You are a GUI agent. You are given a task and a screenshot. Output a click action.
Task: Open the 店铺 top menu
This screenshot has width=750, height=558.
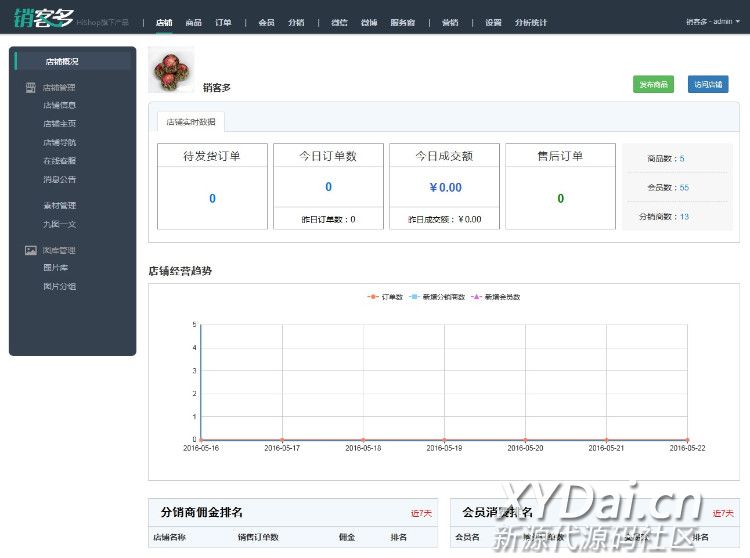click(164, 22)
